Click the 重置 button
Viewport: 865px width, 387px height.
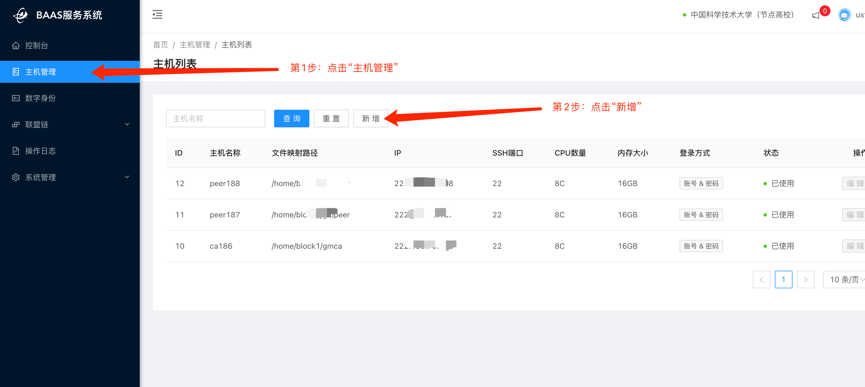[331, 119]
